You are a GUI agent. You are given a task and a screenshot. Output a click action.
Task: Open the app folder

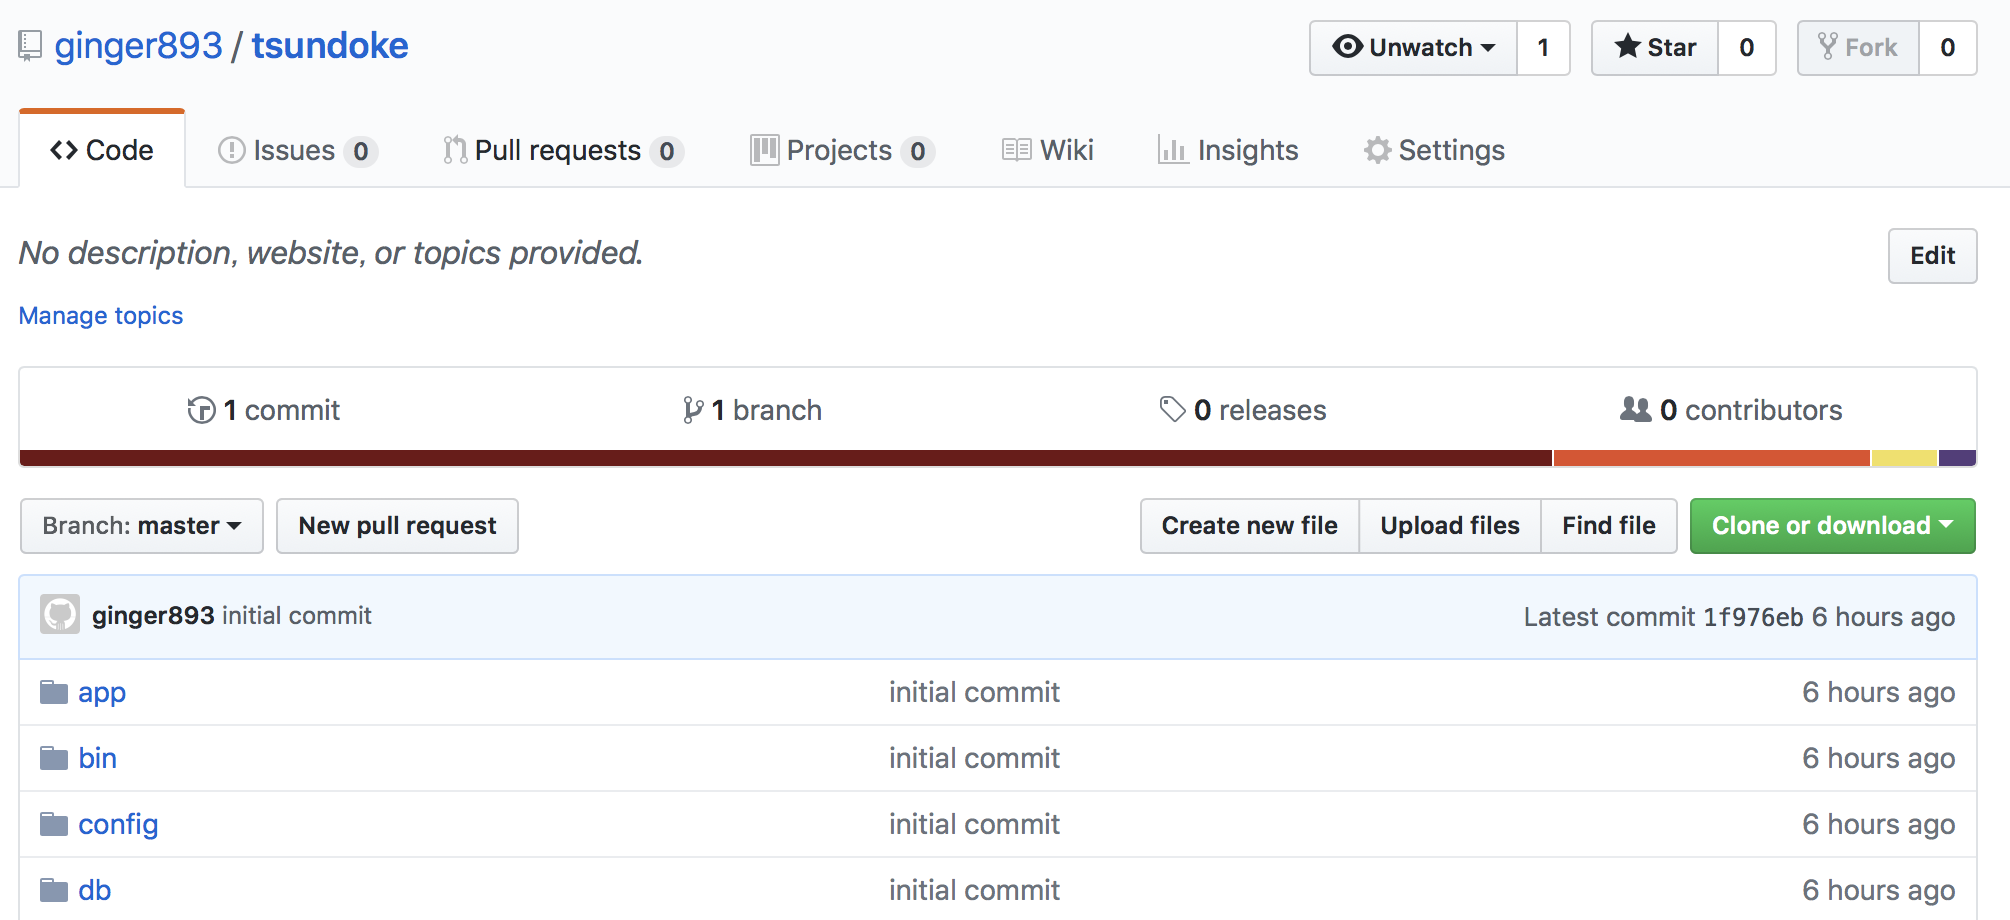(x=102, y=693)
